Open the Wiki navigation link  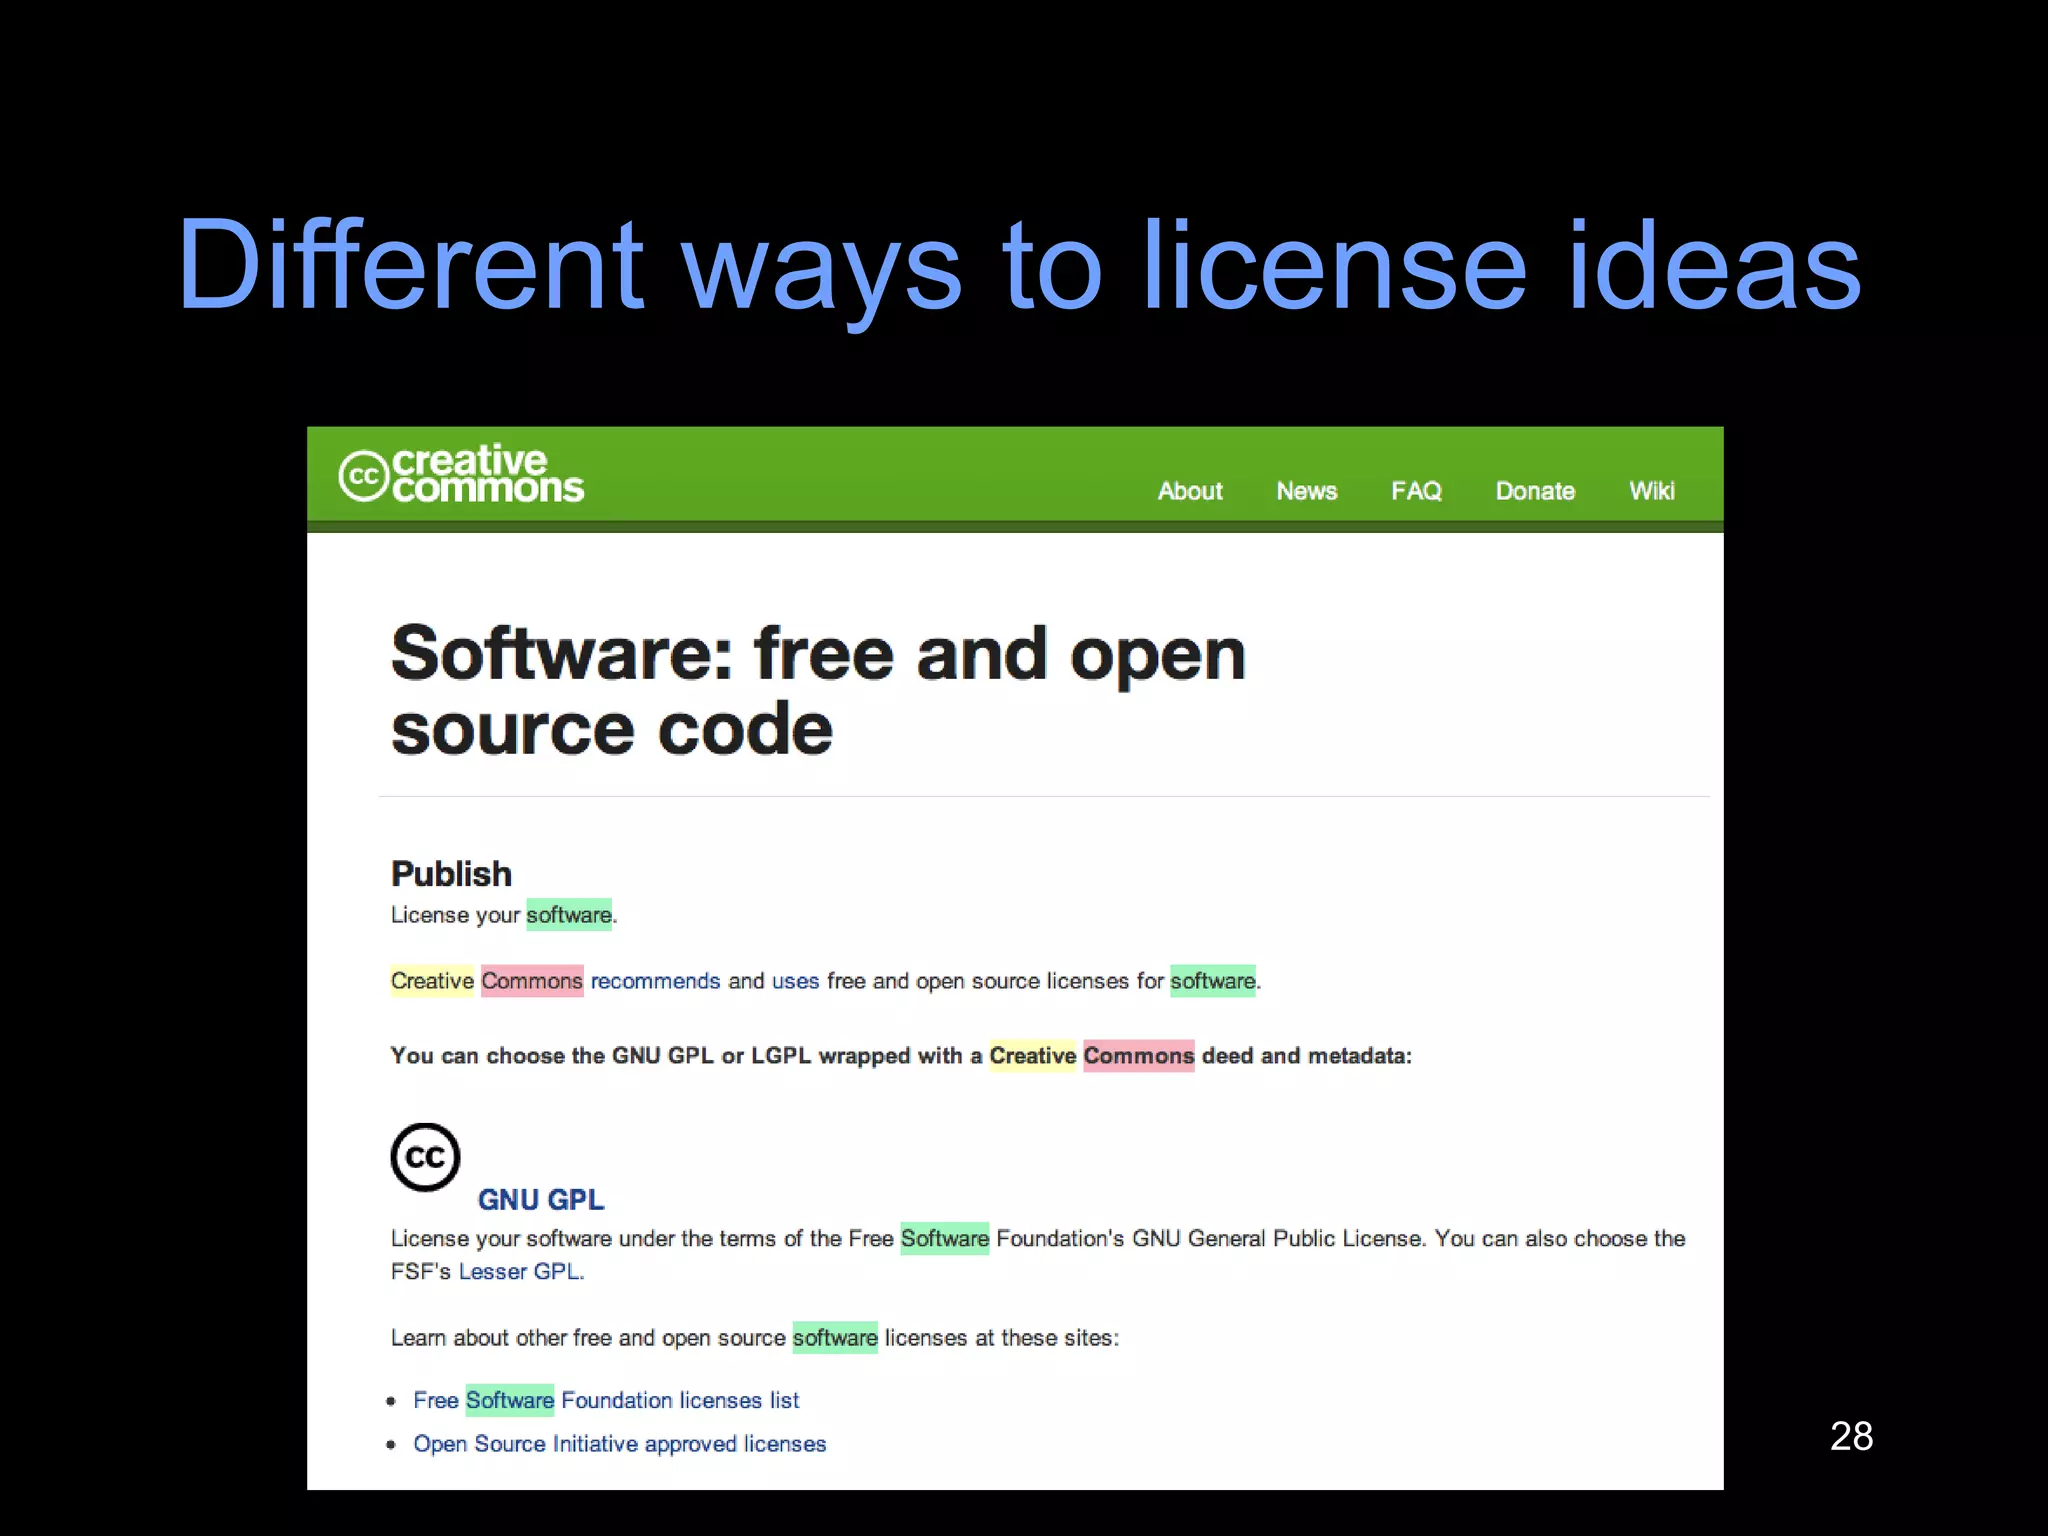pyautogui.click(x=1651, y=491)
